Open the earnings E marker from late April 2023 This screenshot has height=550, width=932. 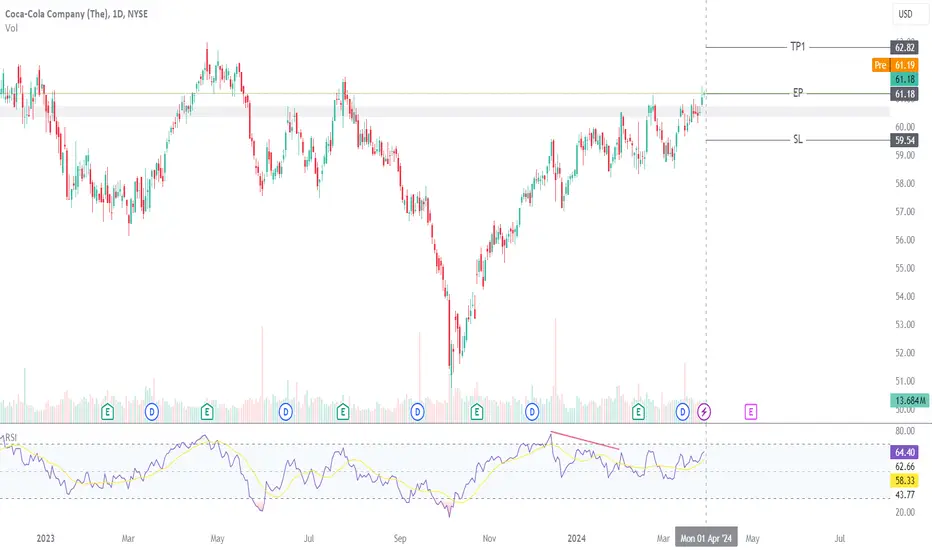coord(207,411)
